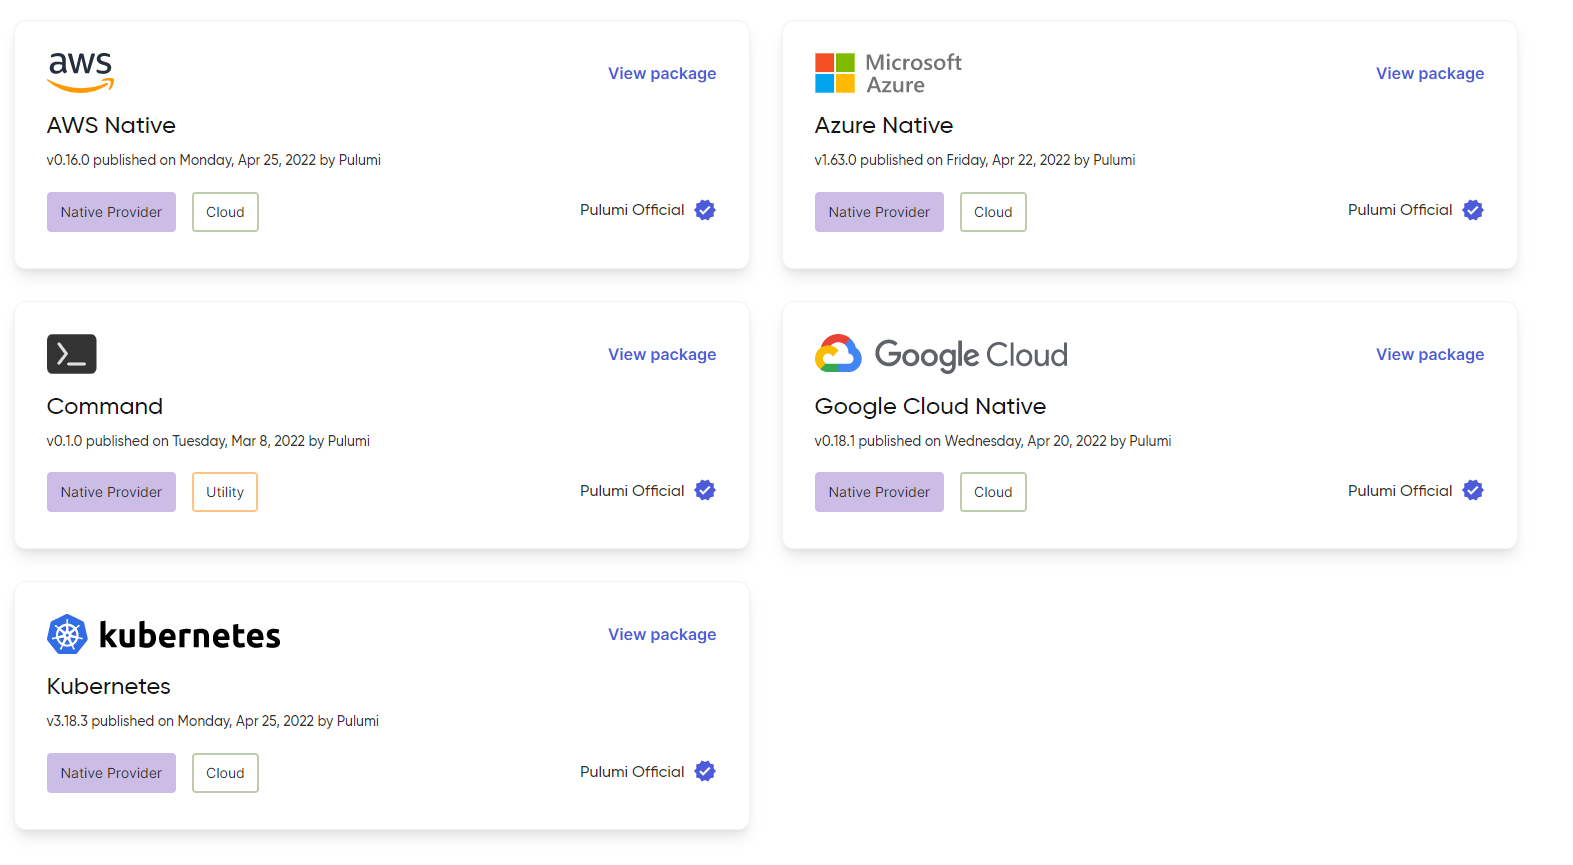Open View package for Google Cloud Native
Viewport: 1573px width, 865px height.
click(1429, 354)
